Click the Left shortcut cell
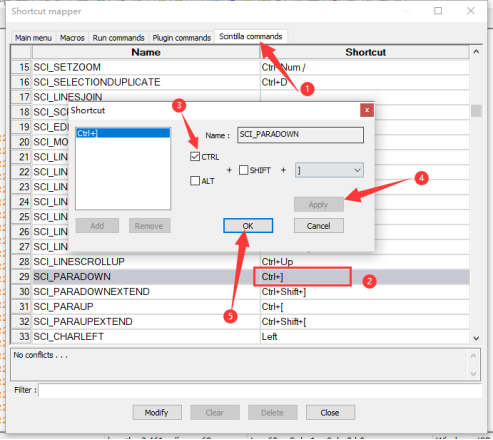The width and height of the screenshot is (493, 440). (365, 336)
